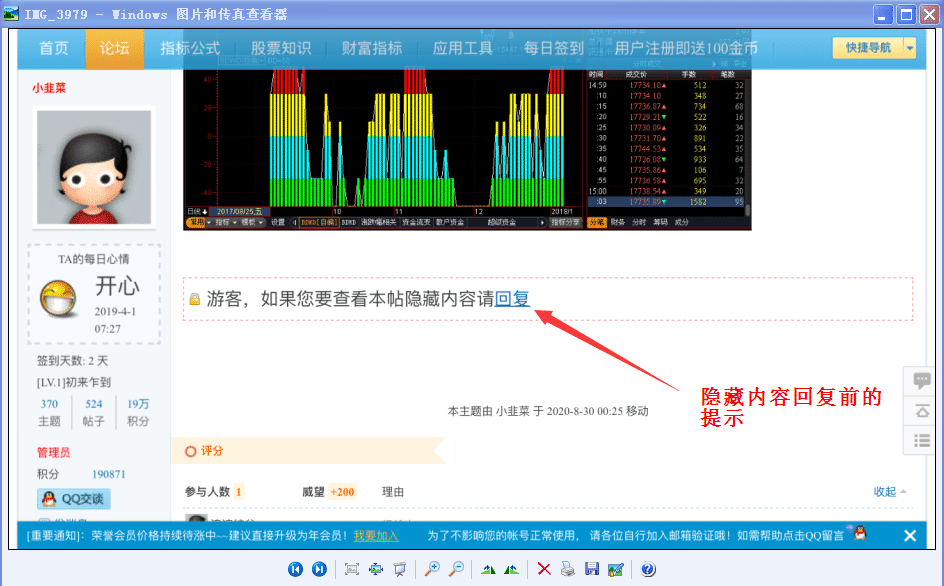Delete the picture with the red X icon
Screen dimensions: 944x586
[x=545, y=568]
